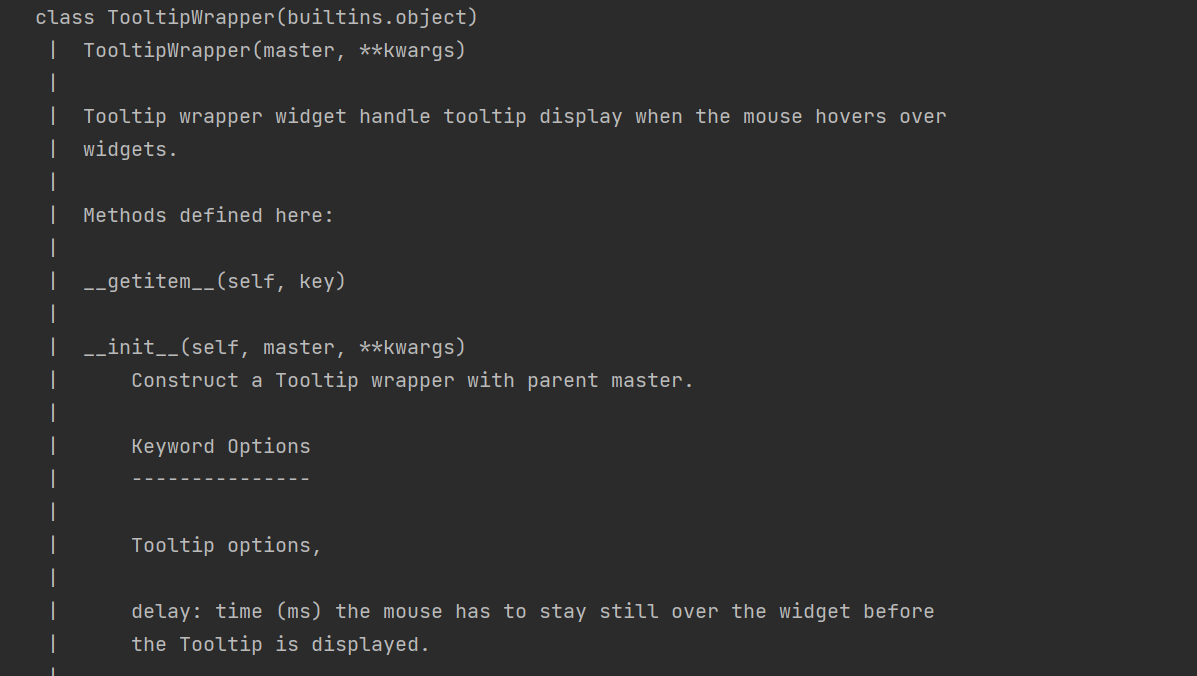
Task: Click the dashed underline beneath Keyword Options
Action: coord(221,479)
